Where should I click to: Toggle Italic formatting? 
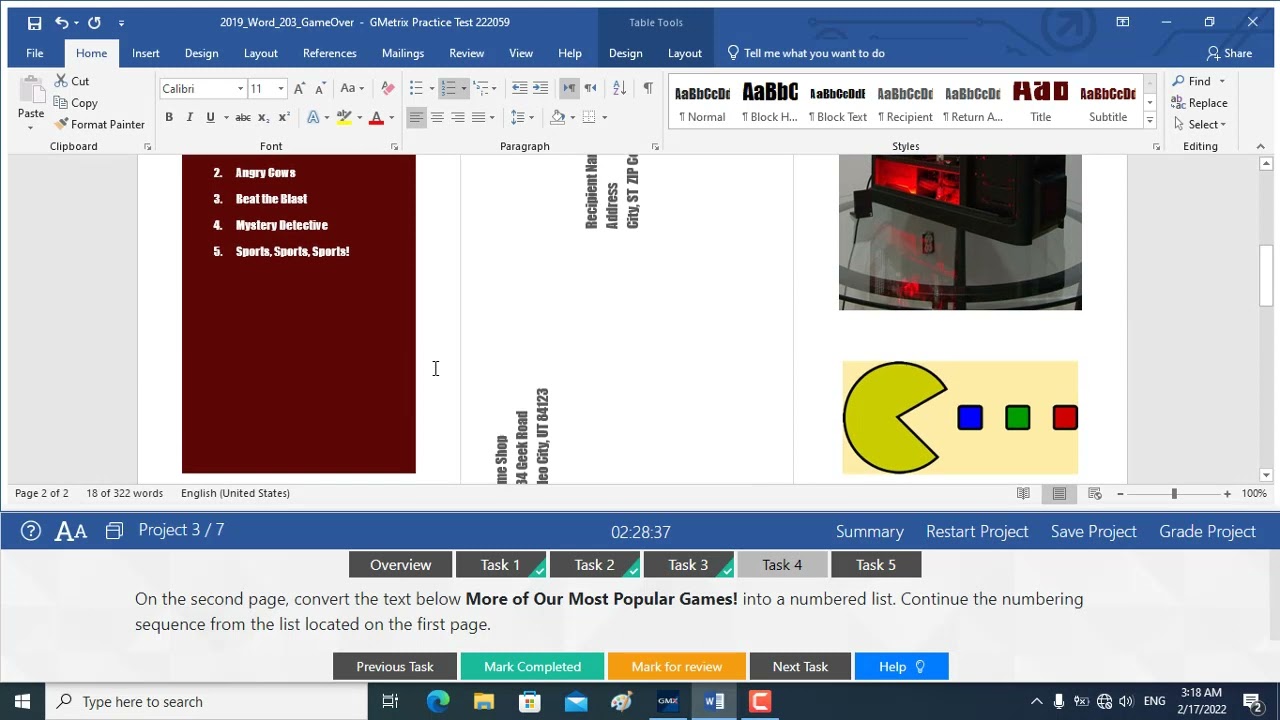(x=189, y=117)
